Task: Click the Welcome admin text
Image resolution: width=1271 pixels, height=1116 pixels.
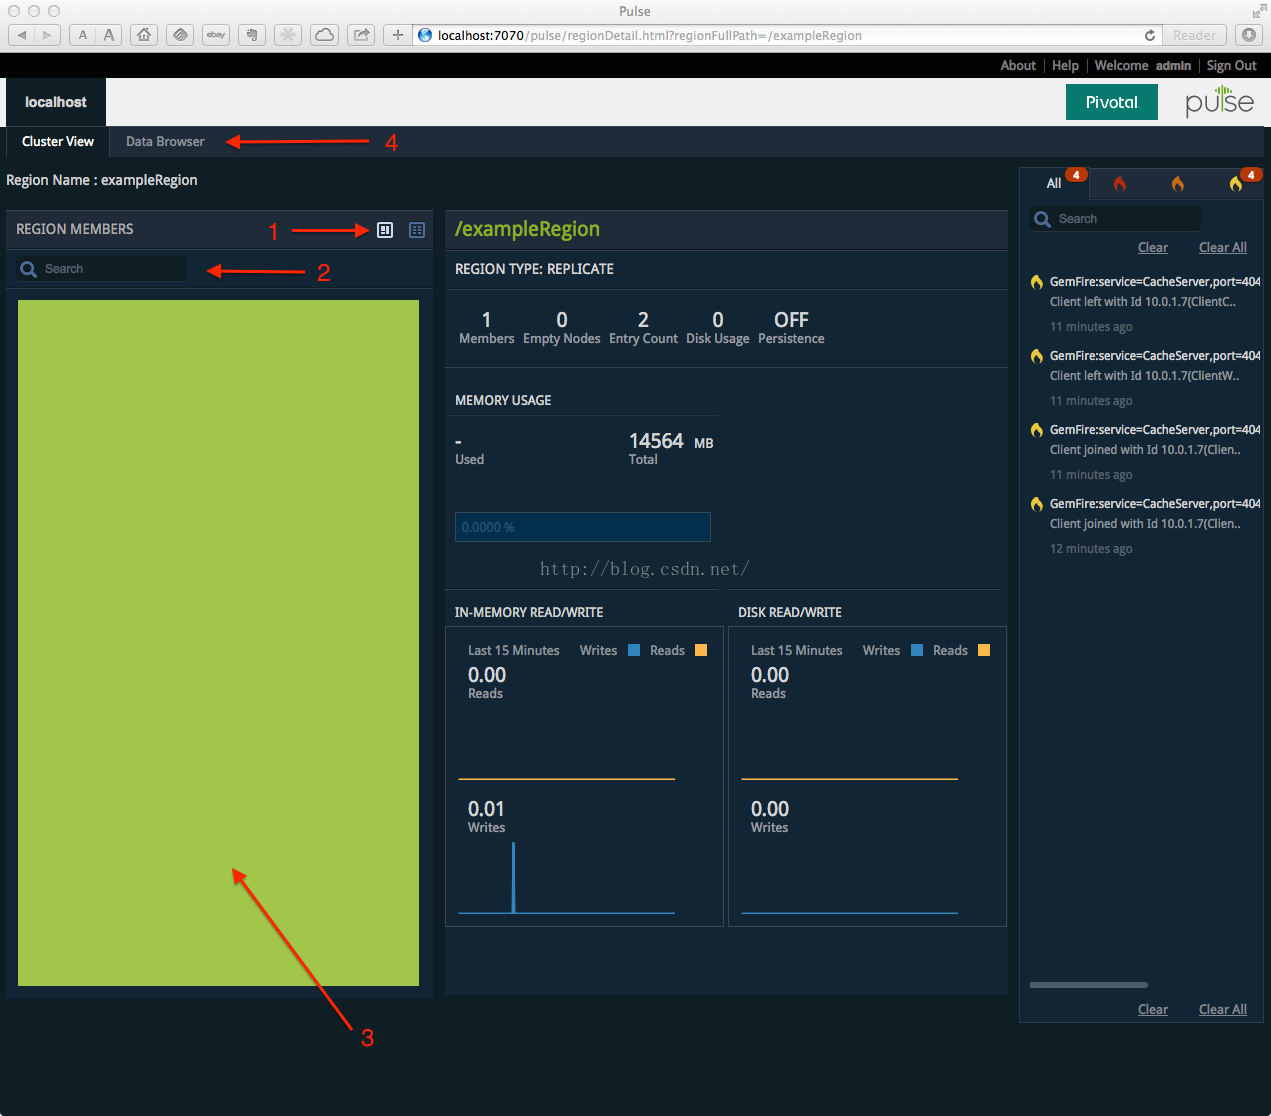Action: click(x=1143, y=65)
